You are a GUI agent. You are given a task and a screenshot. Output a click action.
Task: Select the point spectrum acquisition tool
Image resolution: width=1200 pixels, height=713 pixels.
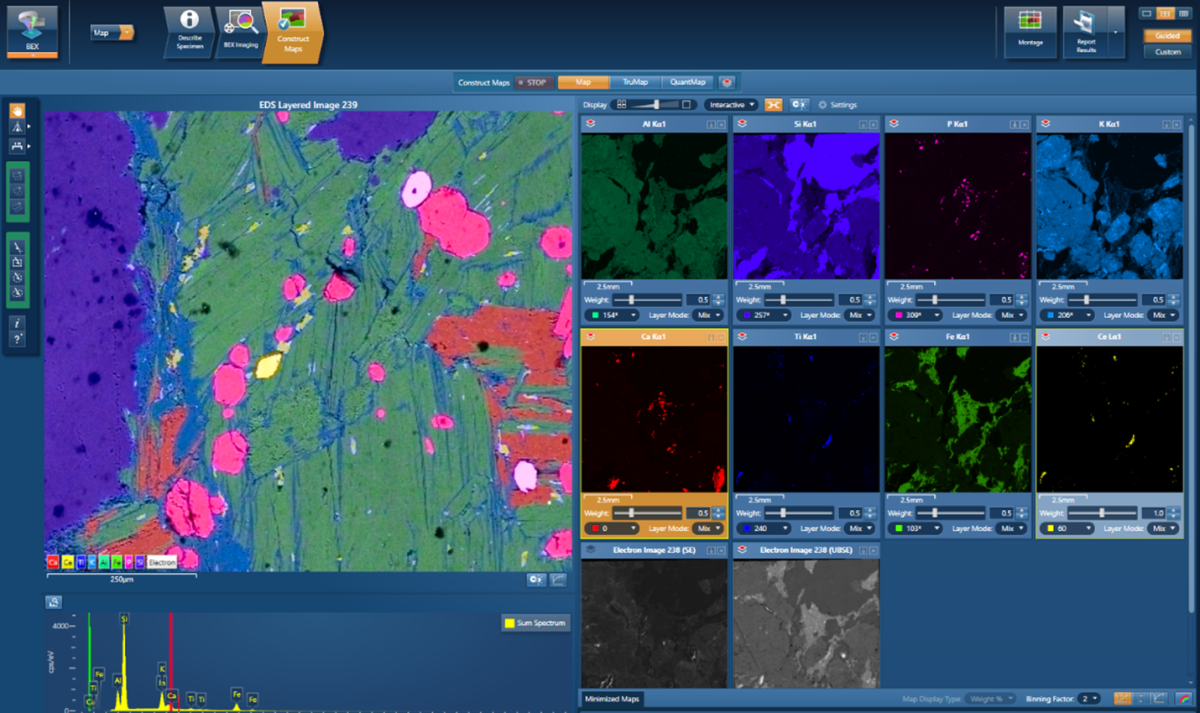(x=17, y=245)
